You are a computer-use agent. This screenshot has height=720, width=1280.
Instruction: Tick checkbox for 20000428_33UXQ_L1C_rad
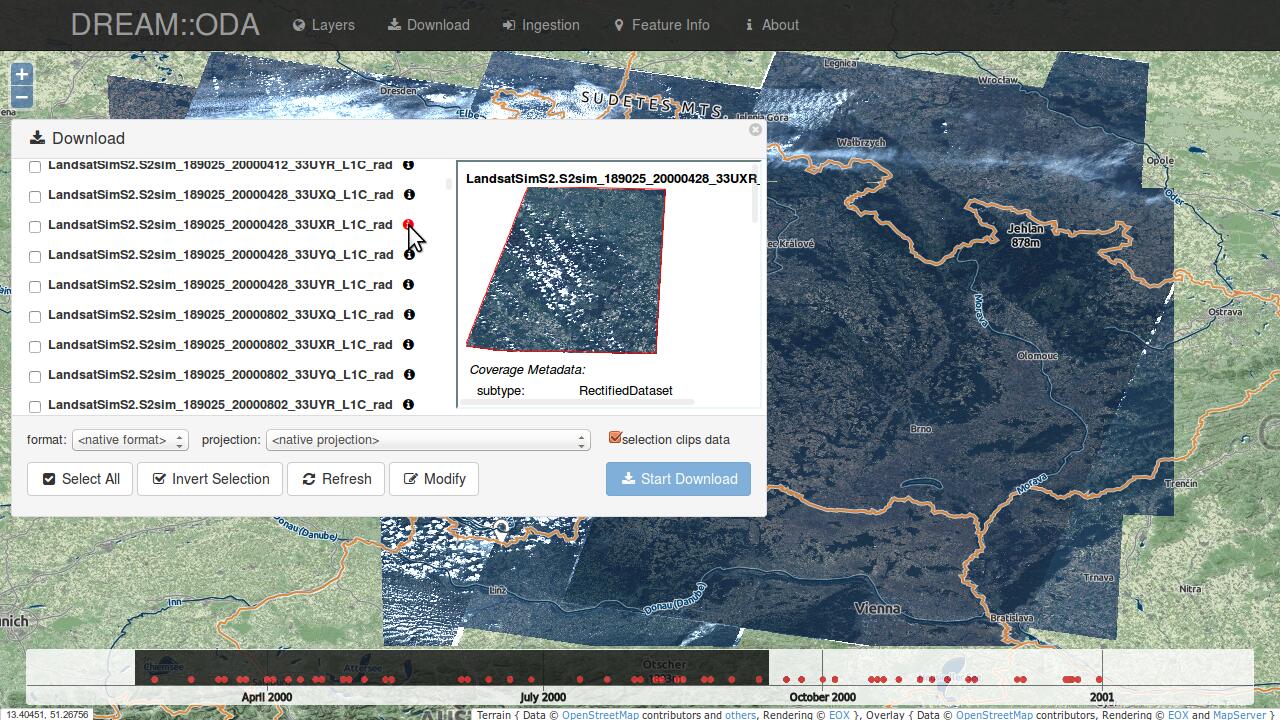[35, 196]
